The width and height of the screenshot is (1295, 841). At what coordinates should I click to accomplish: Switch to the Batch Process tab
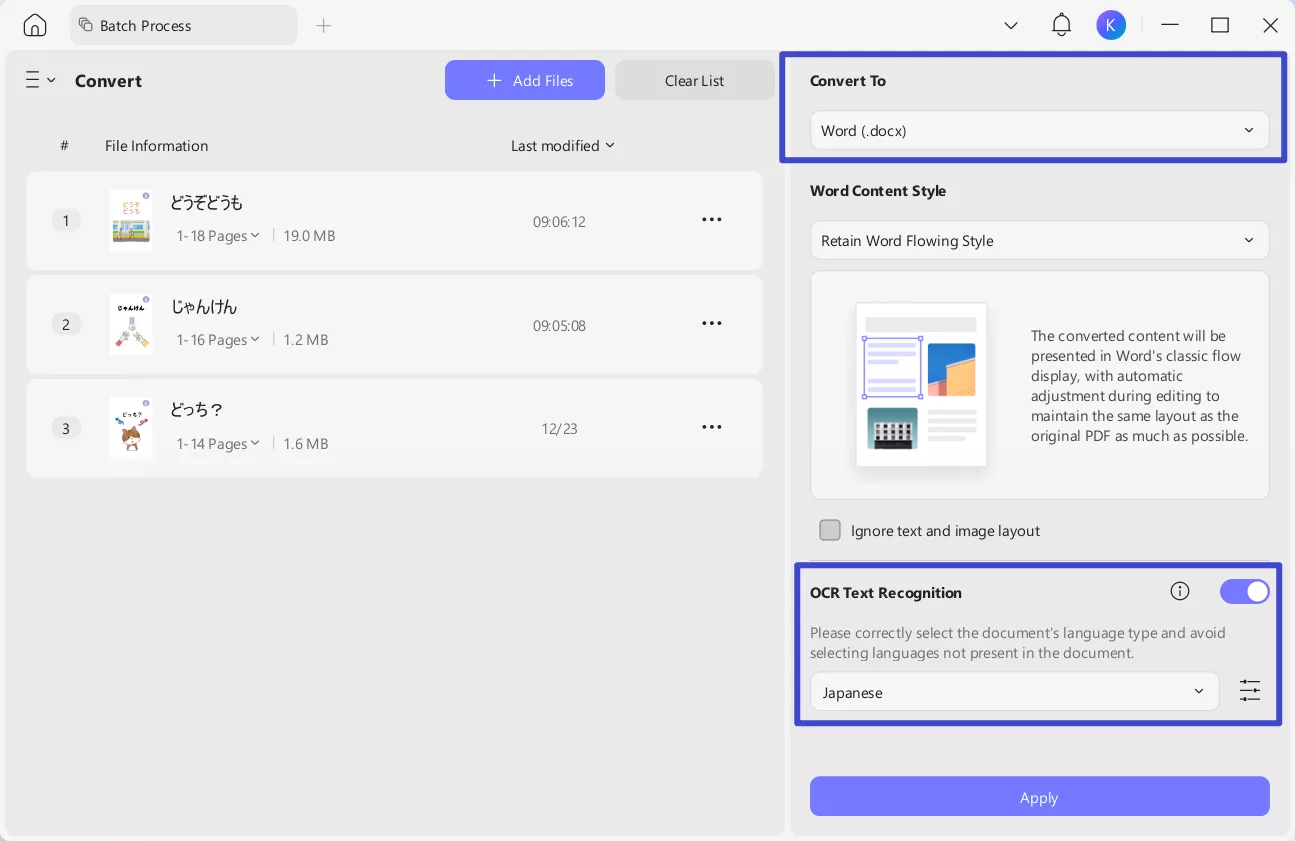click(x=183, y=26)
